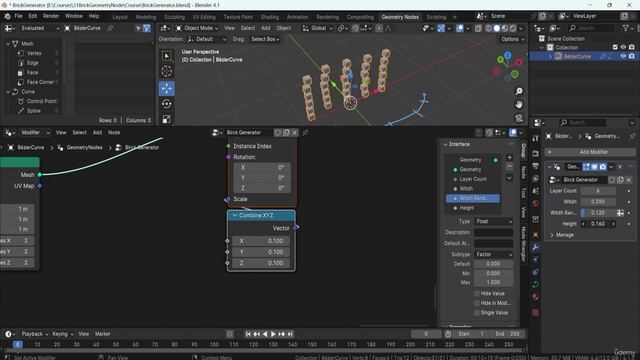
Task: Jump to timeline end frame
Action: (x=290, y=334)
